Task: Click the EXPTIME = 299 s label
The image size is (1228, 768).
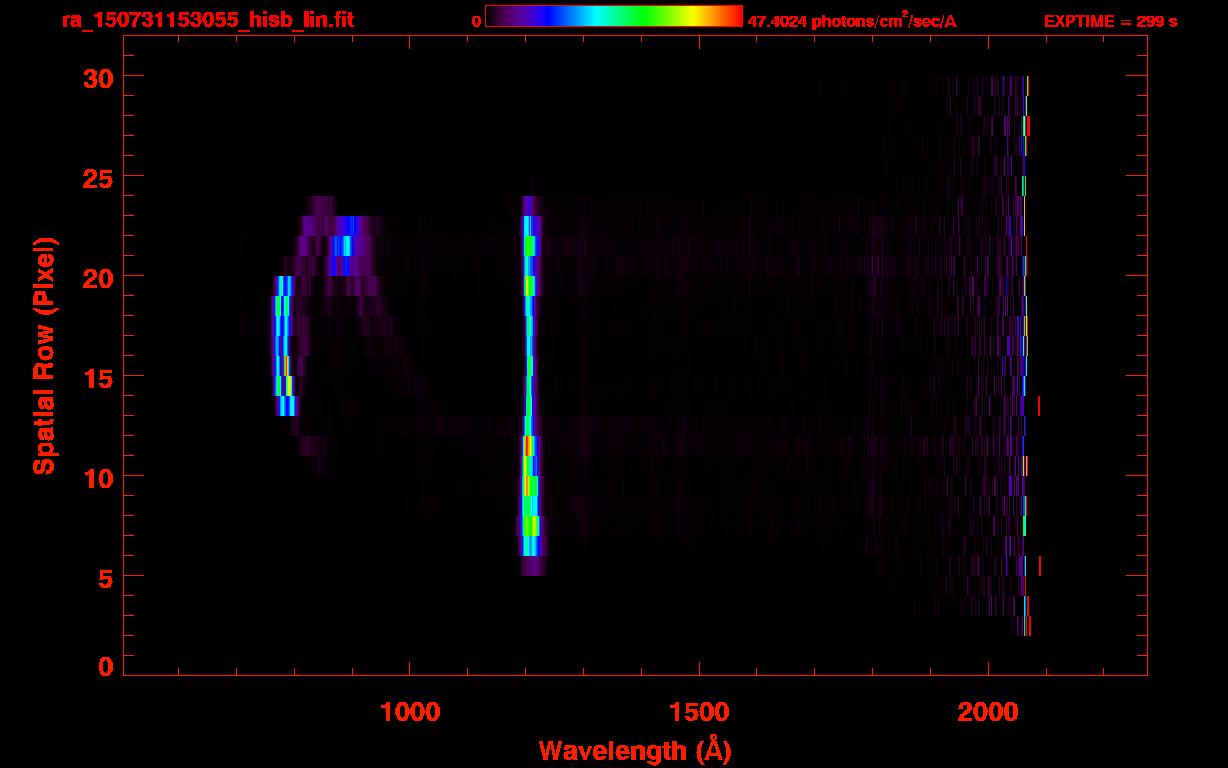Action: click(1110, 21)
